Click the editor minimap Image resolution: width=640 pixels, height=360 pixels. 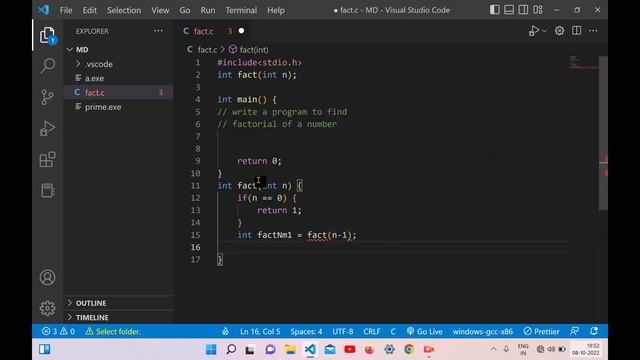click(584, 63)
